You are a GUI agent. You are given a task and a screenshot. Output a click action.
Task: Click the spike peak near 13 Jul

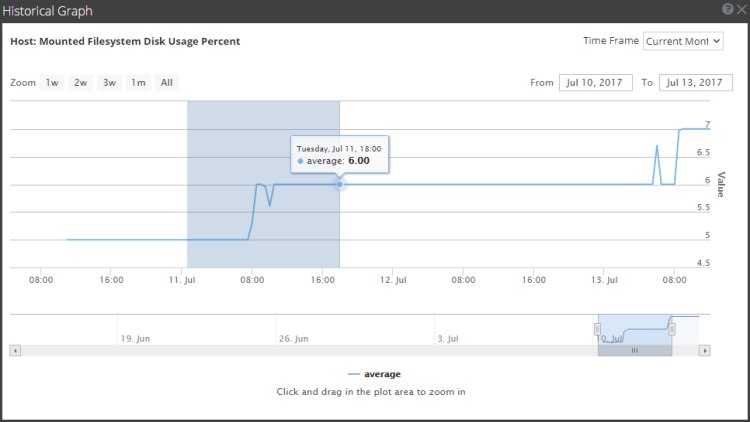tap(657, 146)
